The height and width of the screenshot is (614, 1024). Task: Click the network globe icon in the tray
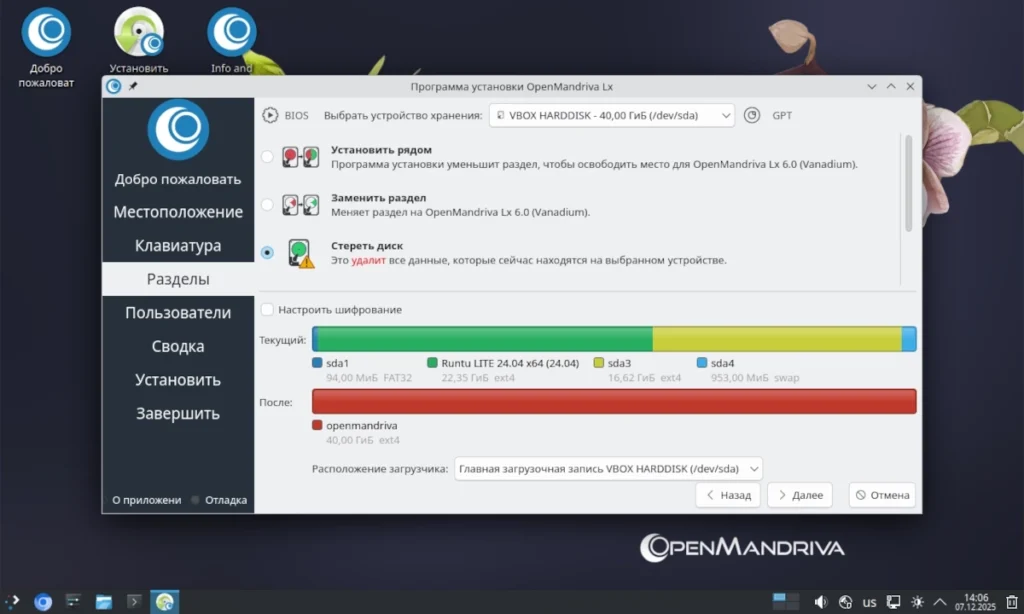tap(846, 602)
